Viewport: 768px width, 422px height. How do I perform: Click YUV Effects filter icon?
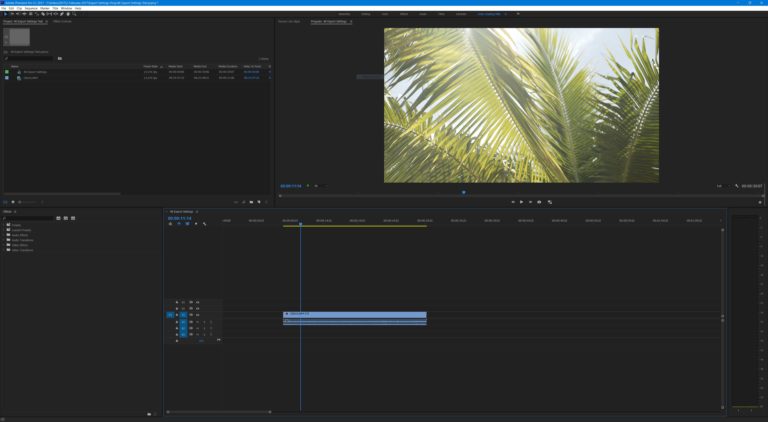[73, 218]
